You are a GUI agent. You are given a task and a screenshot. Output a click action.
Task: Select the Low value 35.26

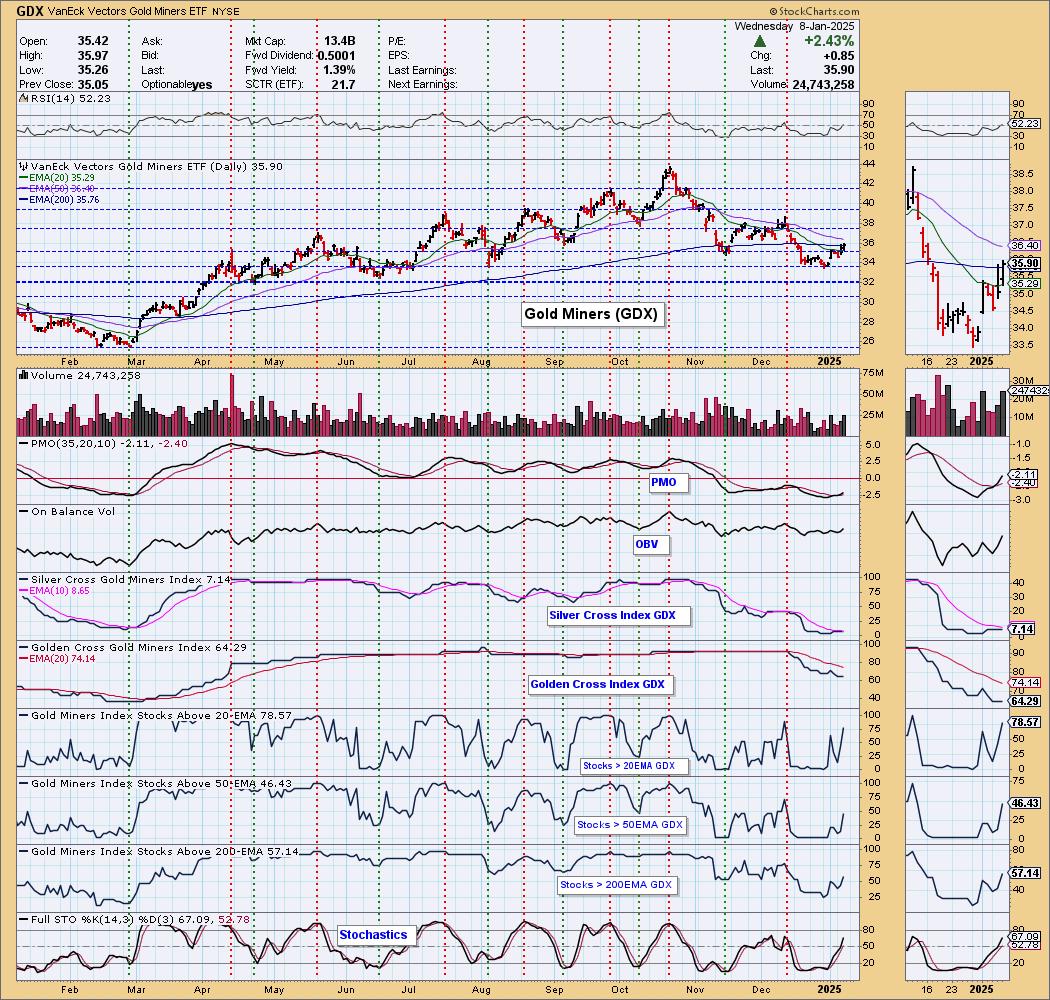(93, 70)
